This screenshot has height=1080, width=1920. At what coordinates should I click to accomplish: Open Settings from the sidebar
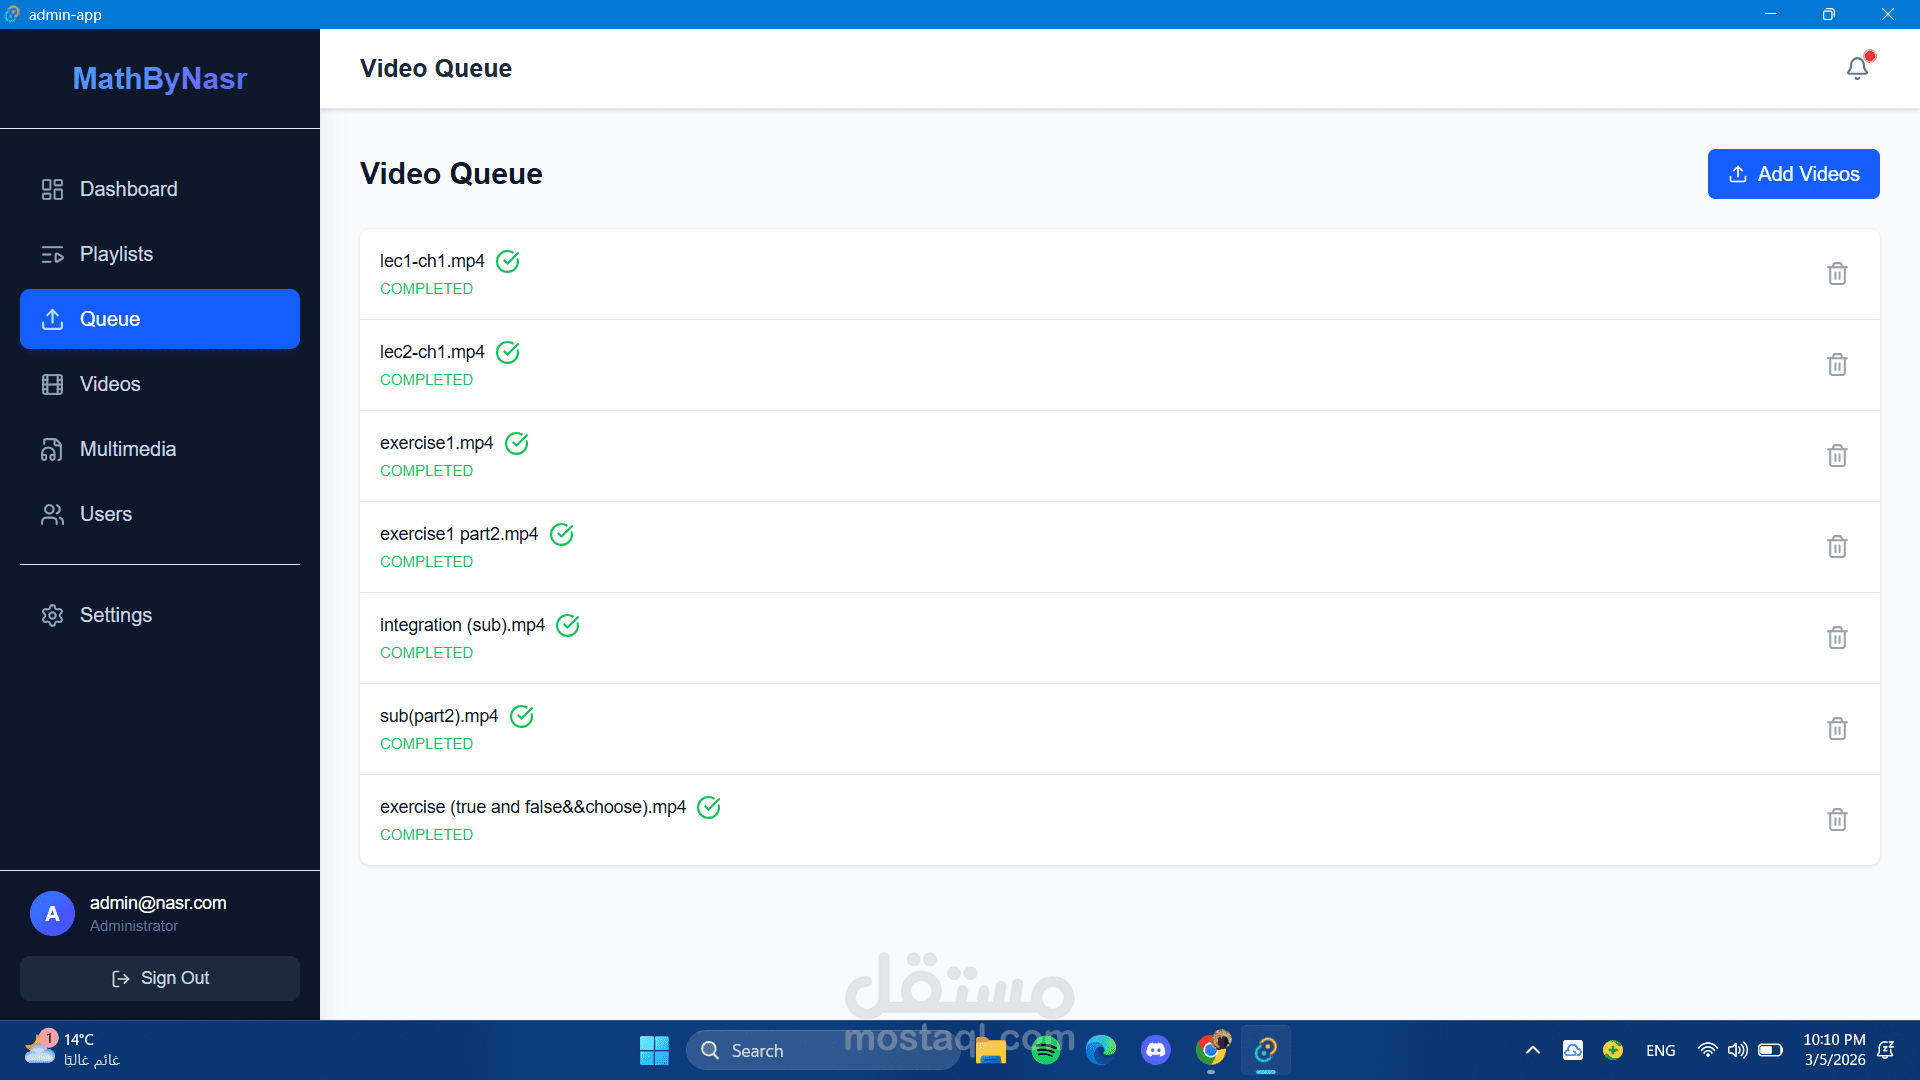tap(116, 615)
